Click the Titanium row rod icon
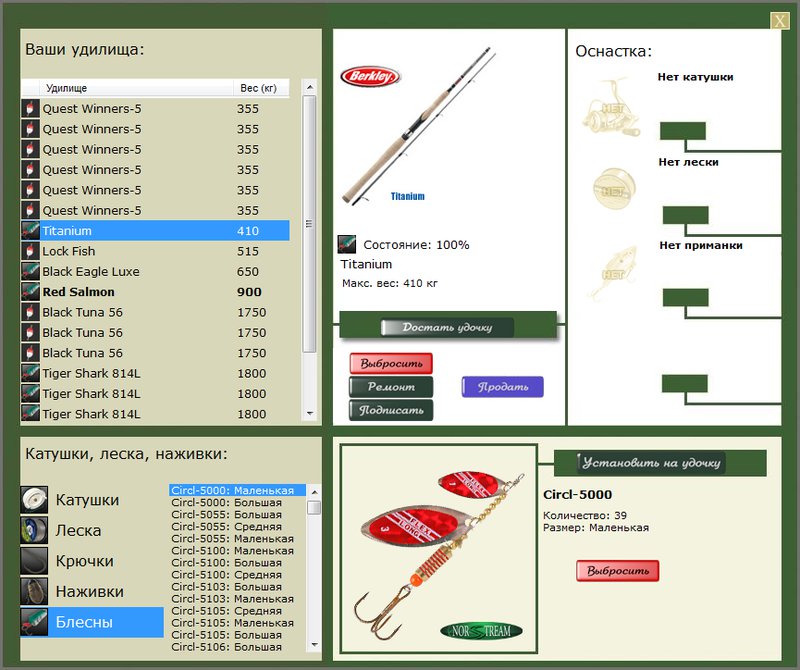Image resolution: width=800 pixels, height=670 pixels. point(30,231)
